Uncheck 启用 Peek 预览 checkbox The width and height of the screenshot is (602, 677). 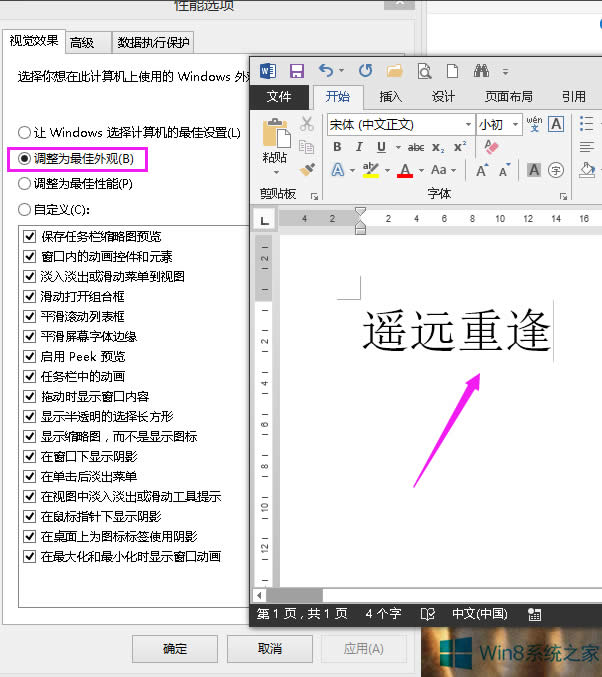[29, 356]
